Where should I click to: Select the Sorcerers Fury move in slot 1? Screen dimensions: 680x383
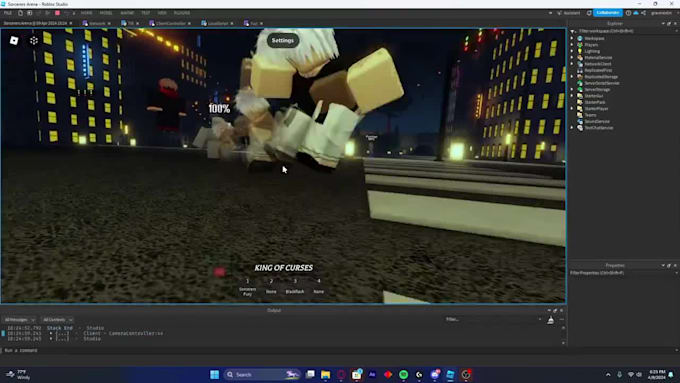(248, 287)
